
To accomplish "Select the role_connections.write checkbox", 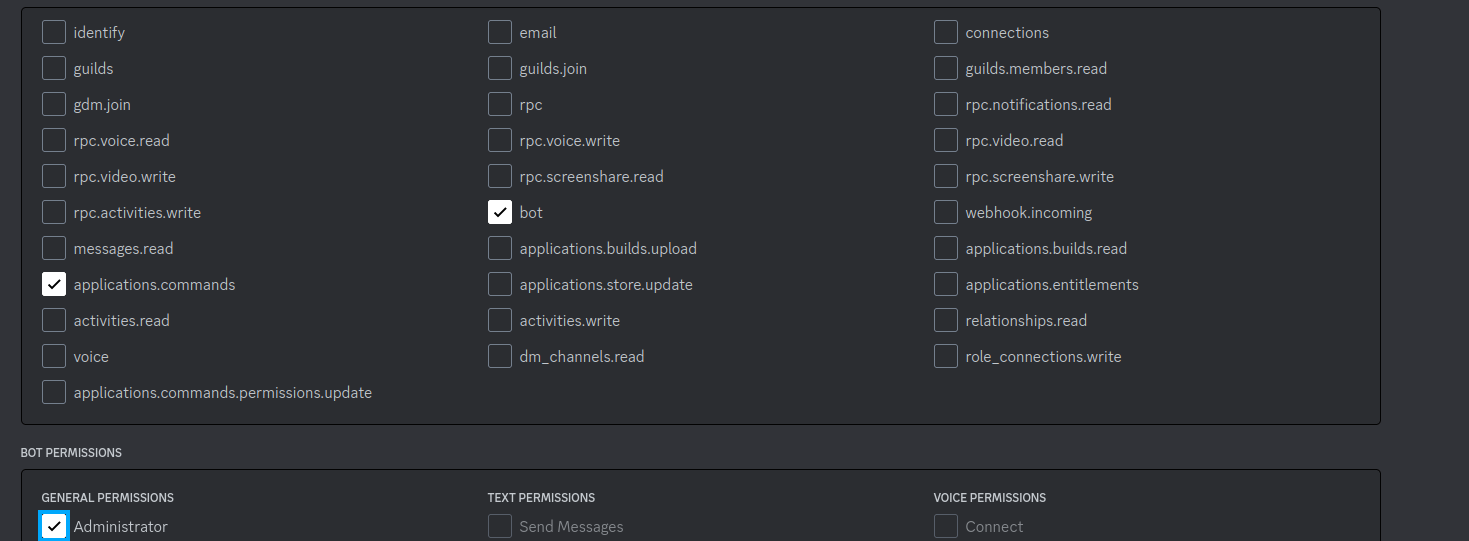I will (x=946, y=357).
